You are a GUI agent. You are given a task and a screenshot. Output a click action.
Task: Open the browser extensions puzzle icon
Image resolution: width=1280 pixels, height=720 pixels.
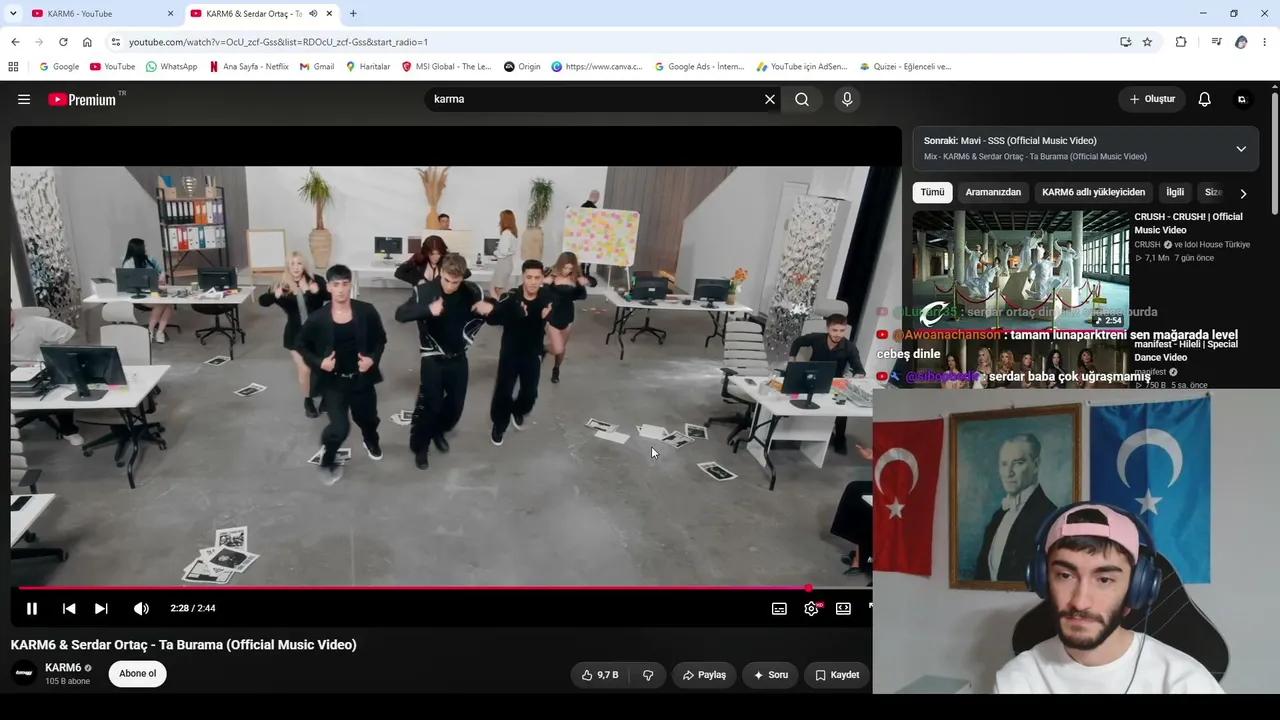tap(1181, 42)
